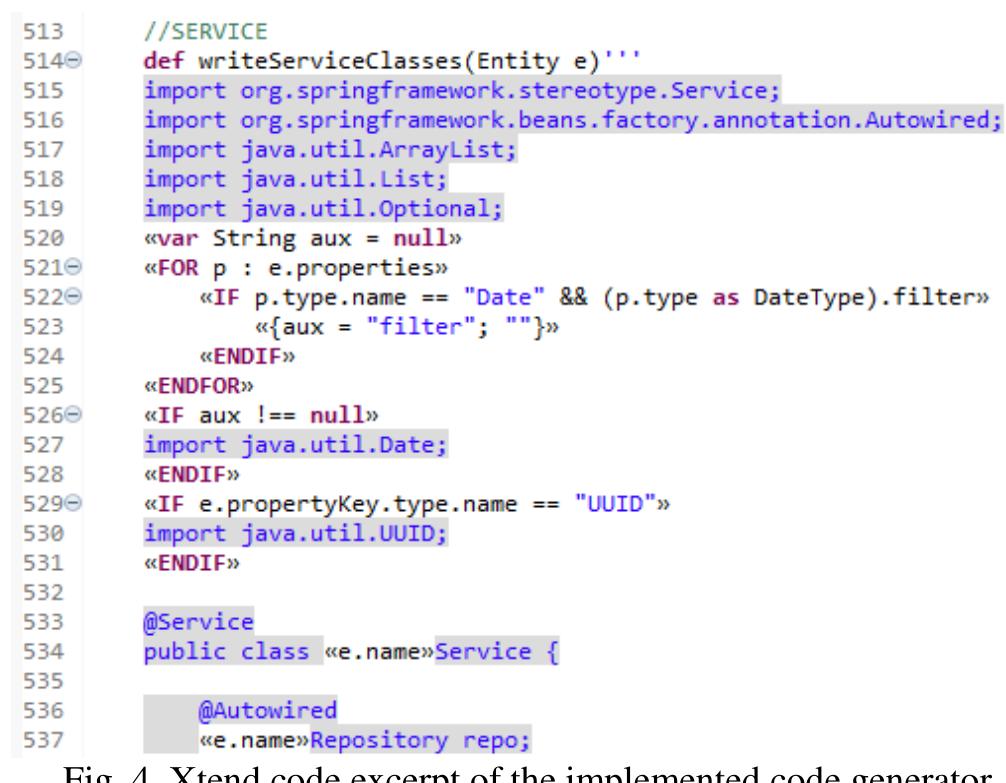
Task: Click Repository repo; field declaration
Action: 420,740
